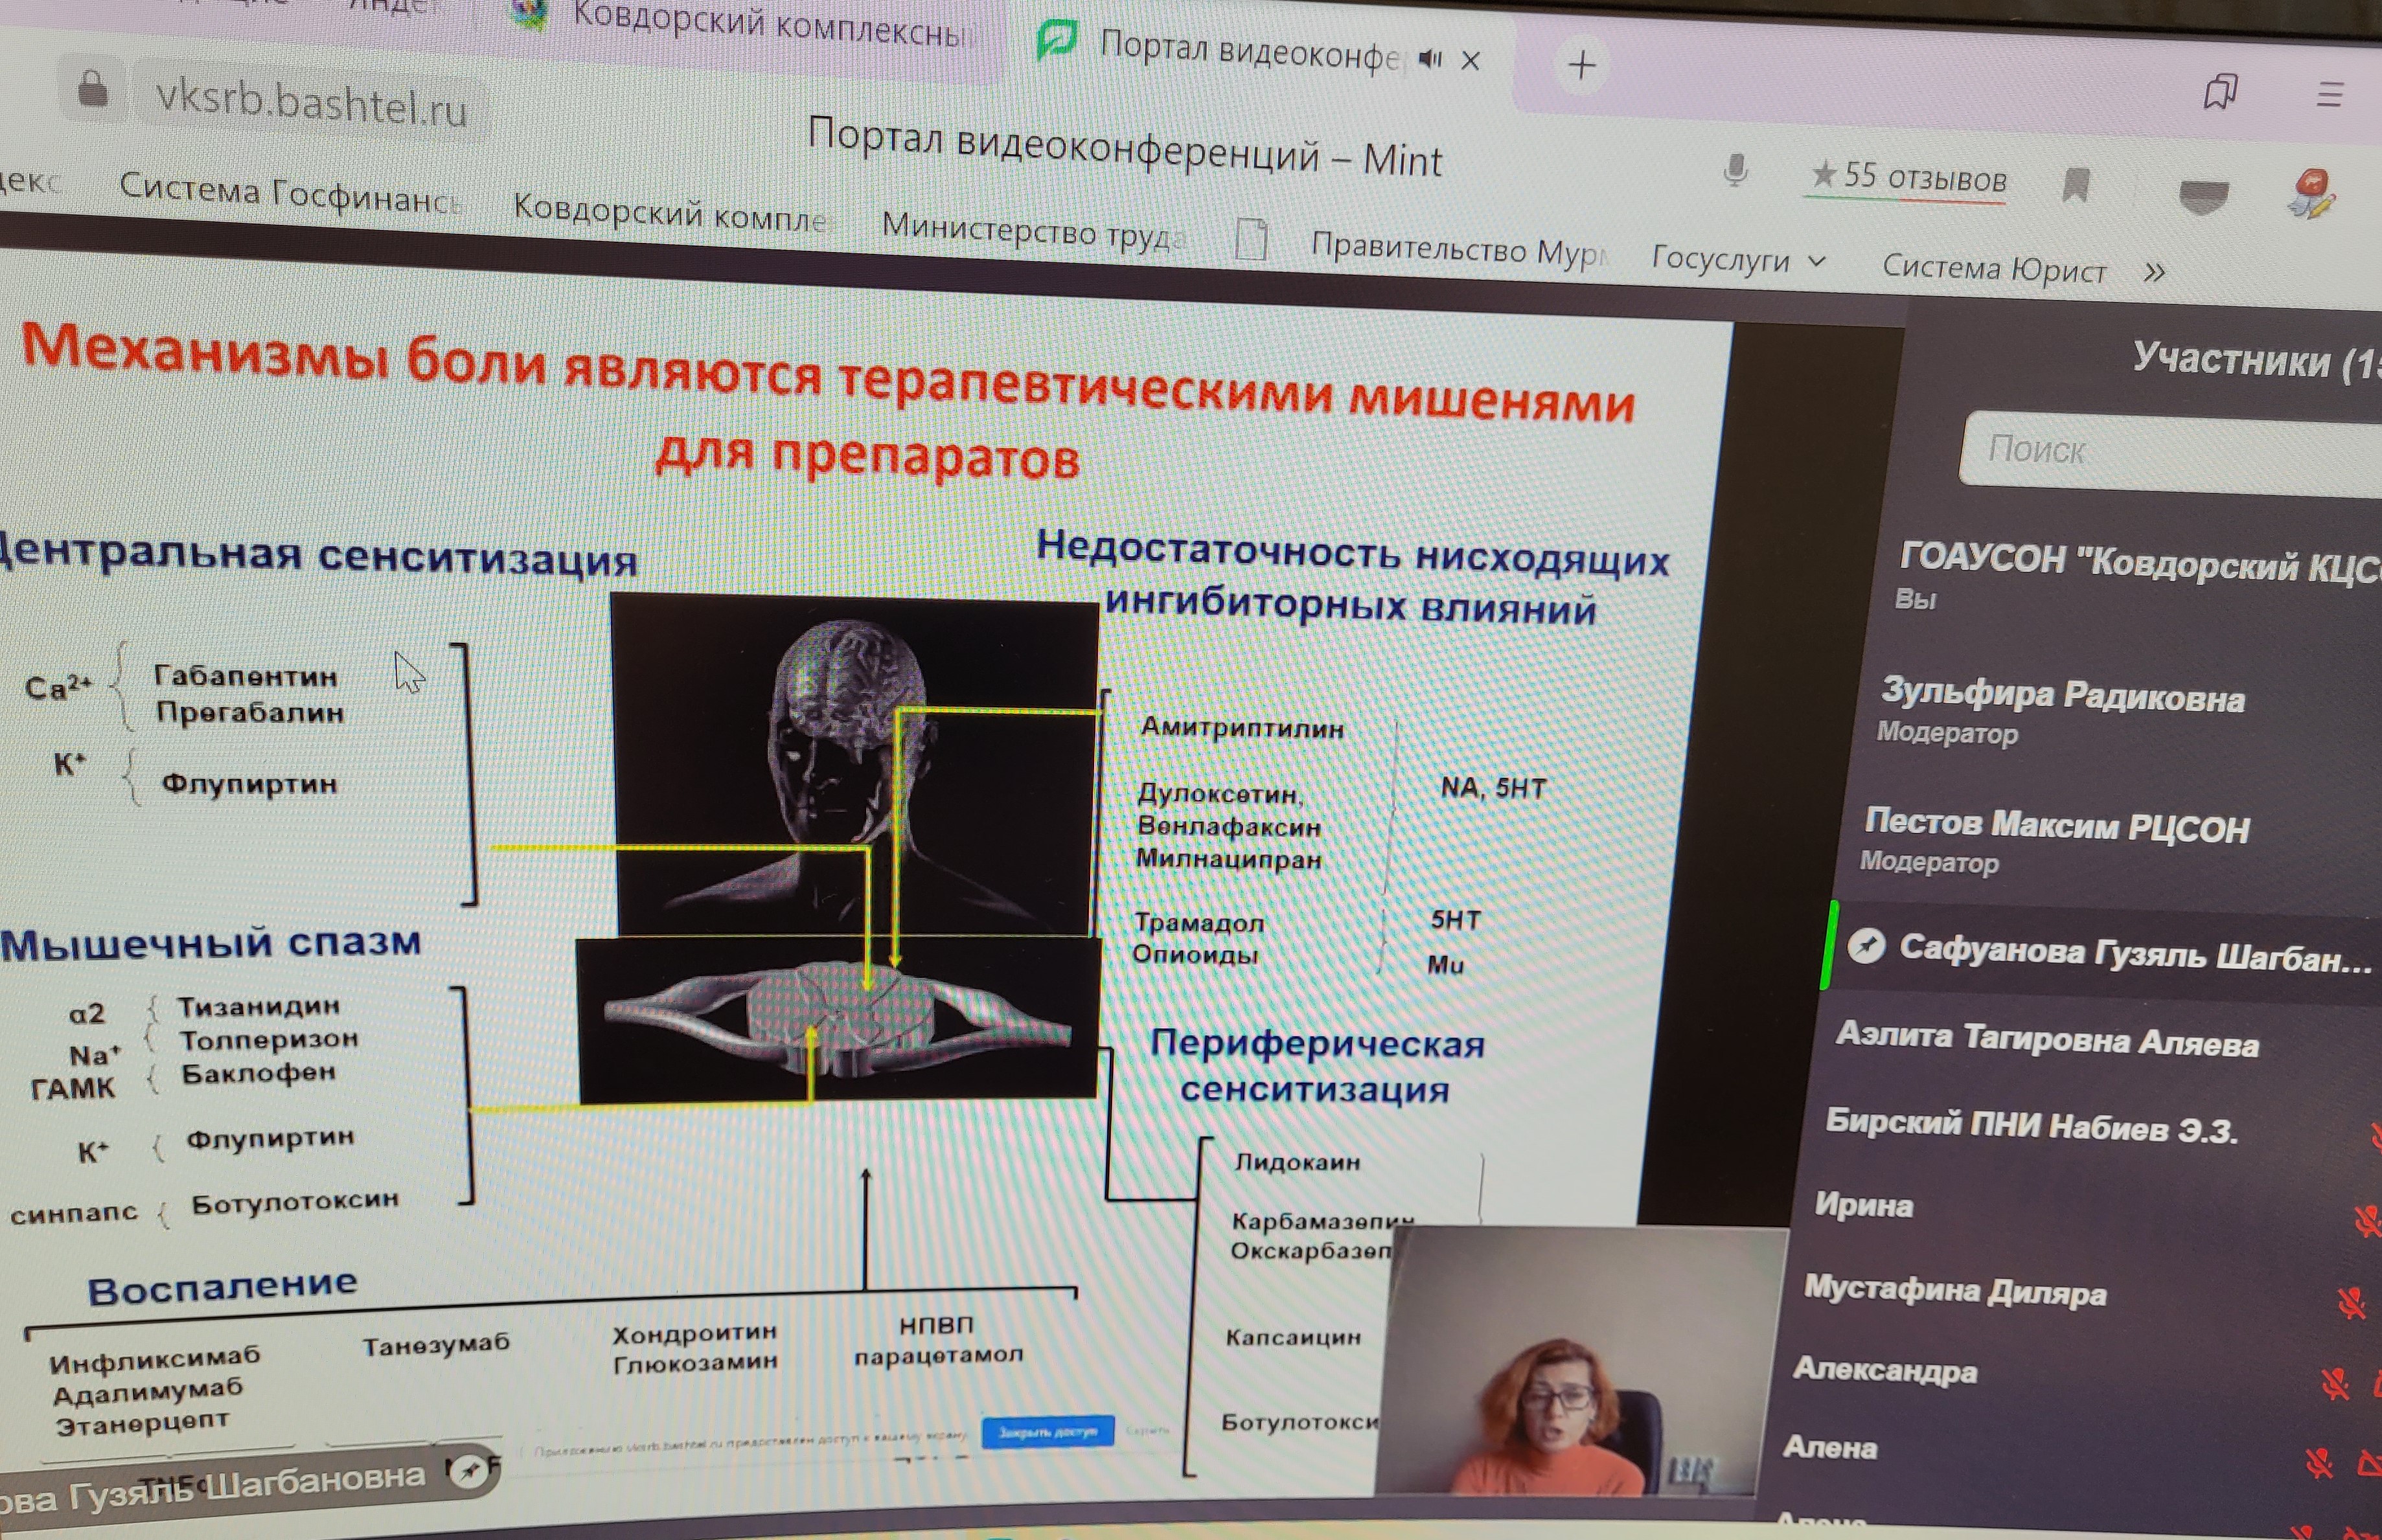
Task: Open a new browser tab
Action: click(1581, 66)
